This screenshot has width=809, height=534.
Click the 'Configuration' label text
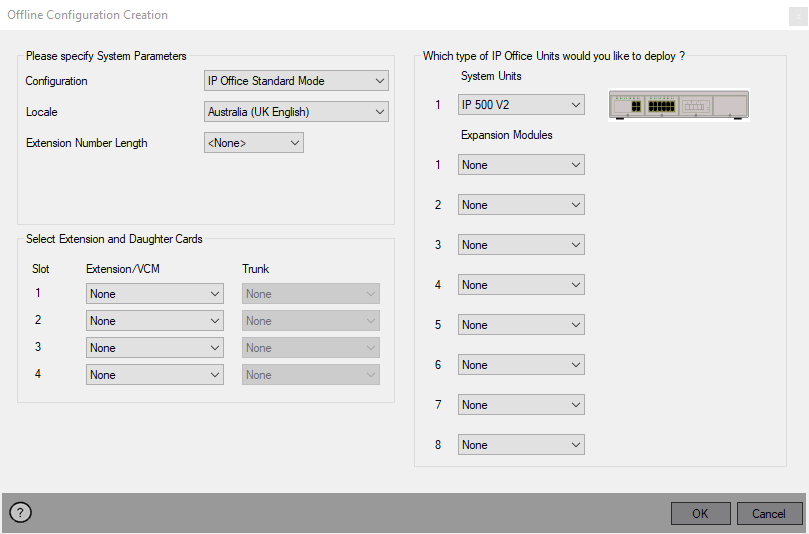click(x=56, y=81)
